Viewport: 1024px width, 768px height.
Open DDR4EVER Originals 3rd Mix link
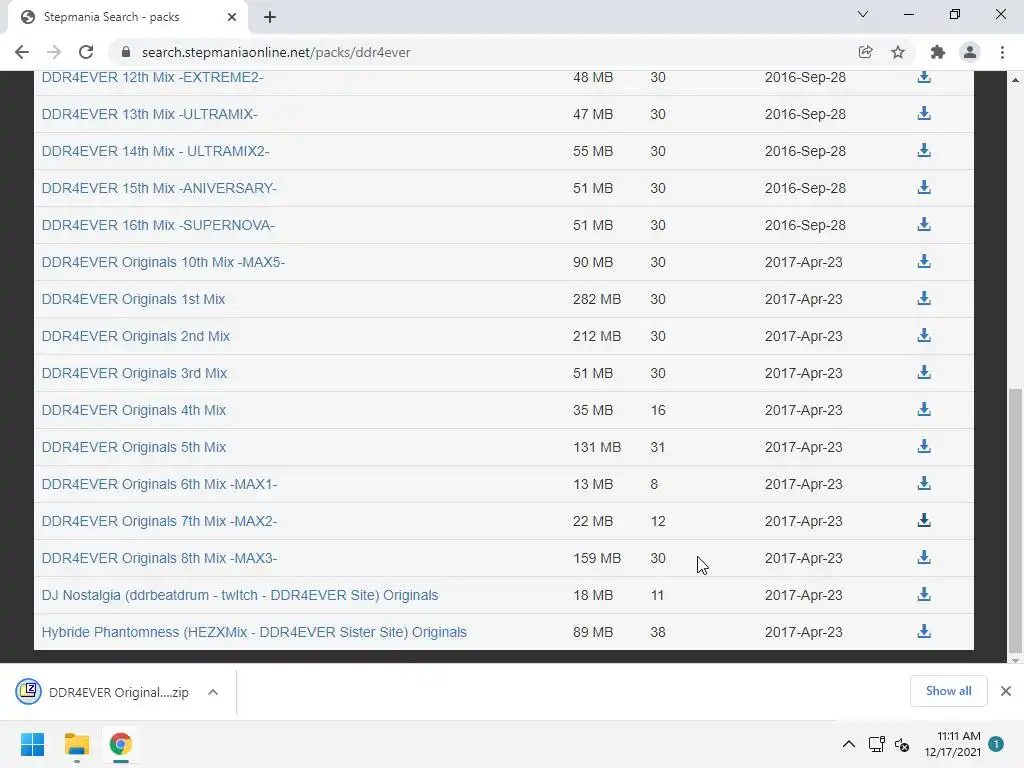(135, 373)
